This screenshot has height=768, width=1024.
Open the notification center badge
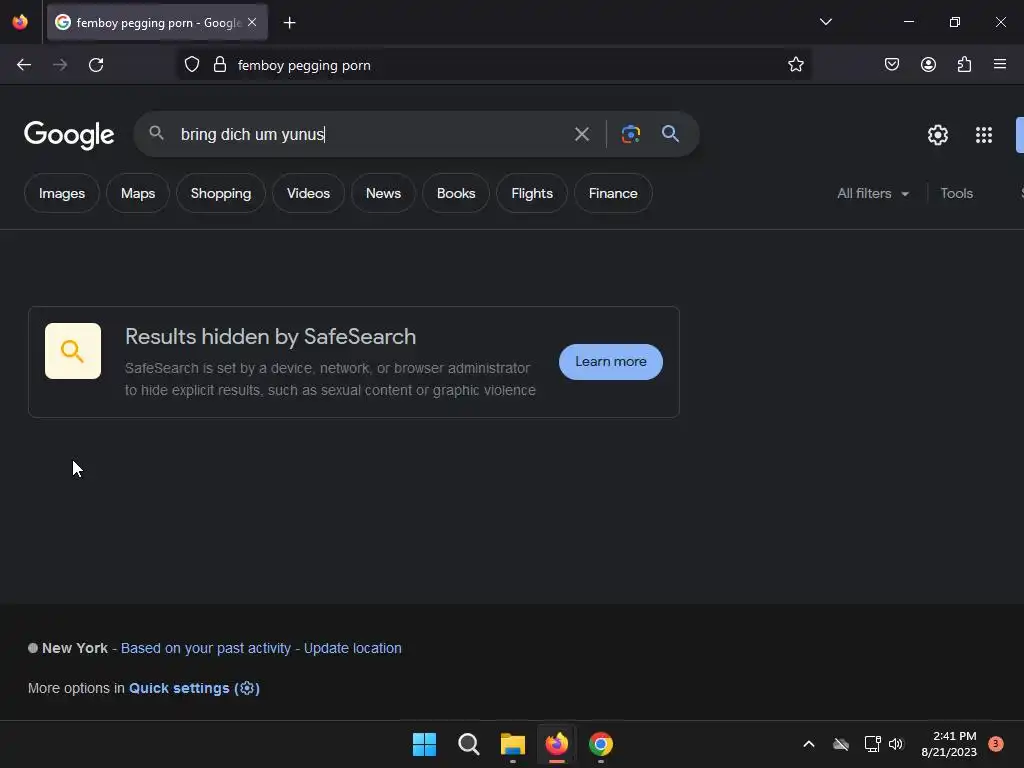pyautogui.click(x=996, y=744)
